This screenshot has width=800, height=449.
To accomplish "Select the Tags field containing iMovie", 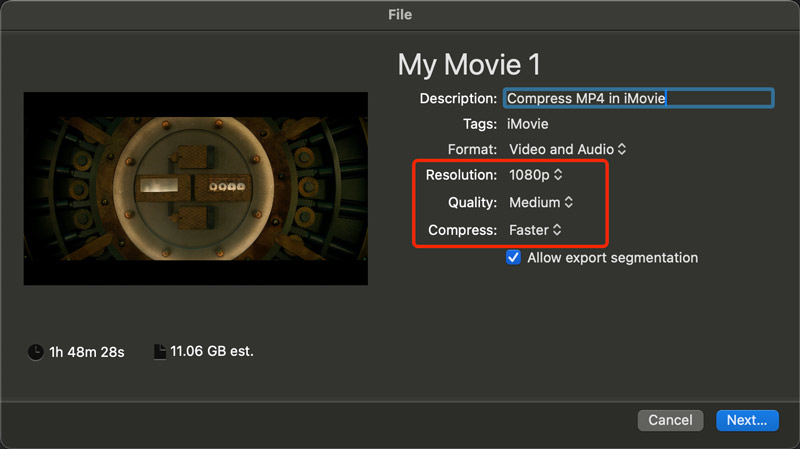I will point(528,124).
